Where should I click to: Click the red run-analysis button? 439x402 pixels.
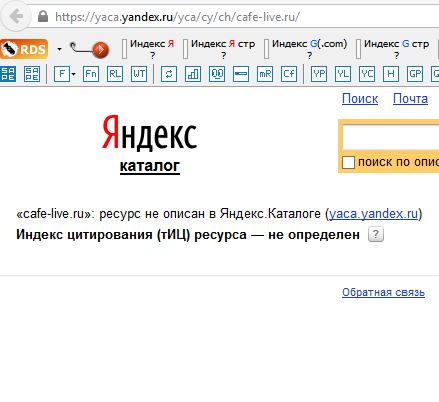click(100, 50)
